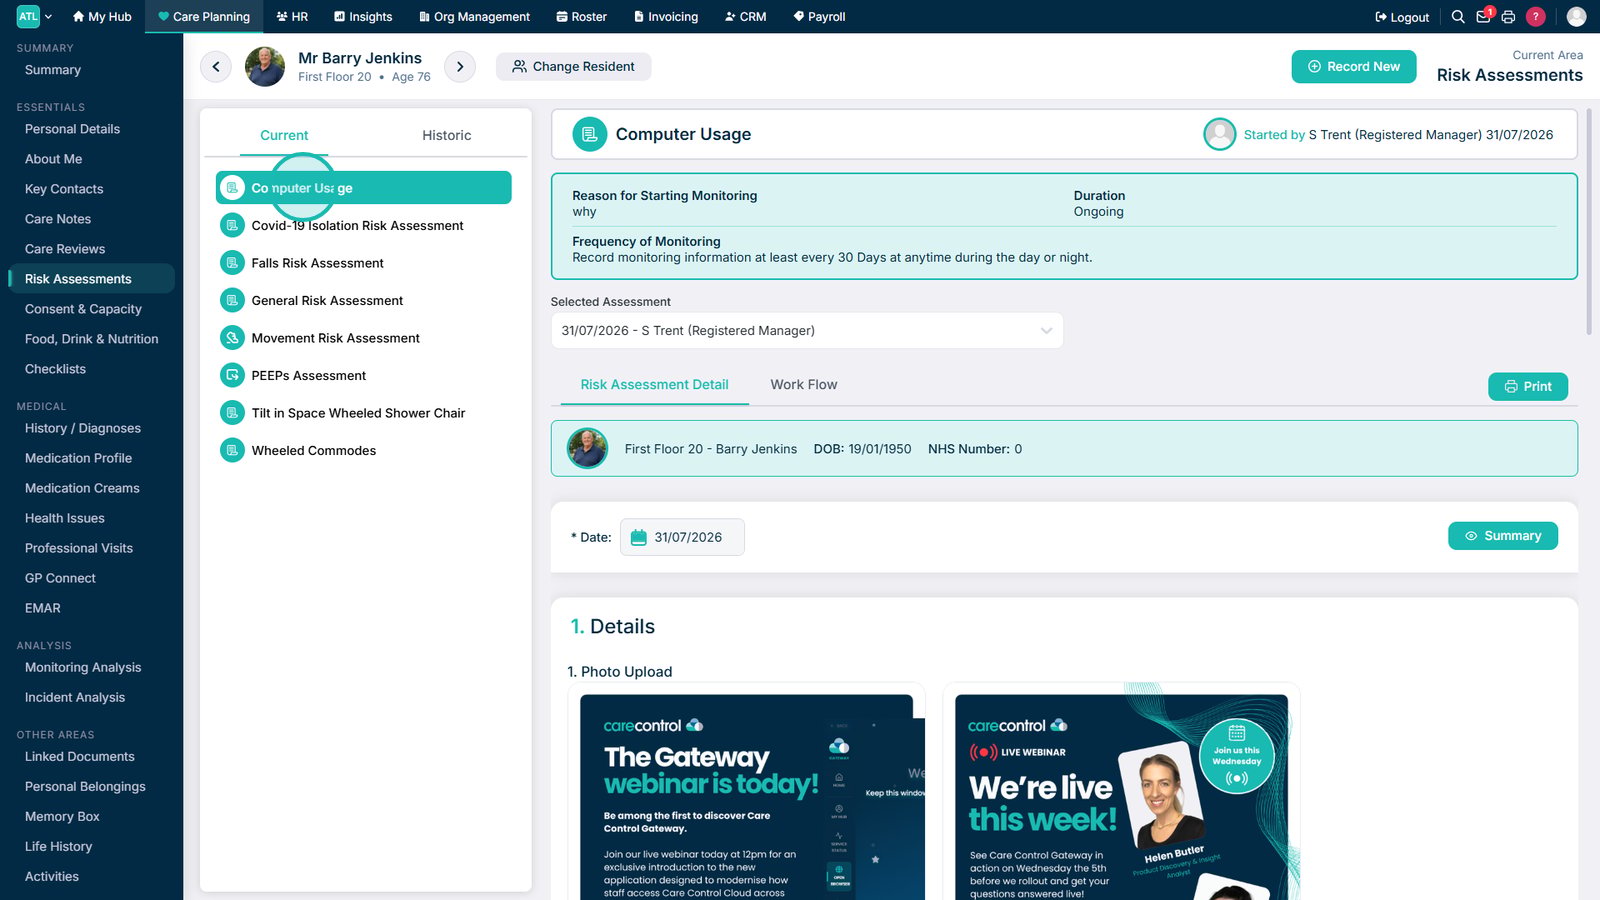Open Memory Box in sidebar

pyautogui.click(x=62, y=817)
